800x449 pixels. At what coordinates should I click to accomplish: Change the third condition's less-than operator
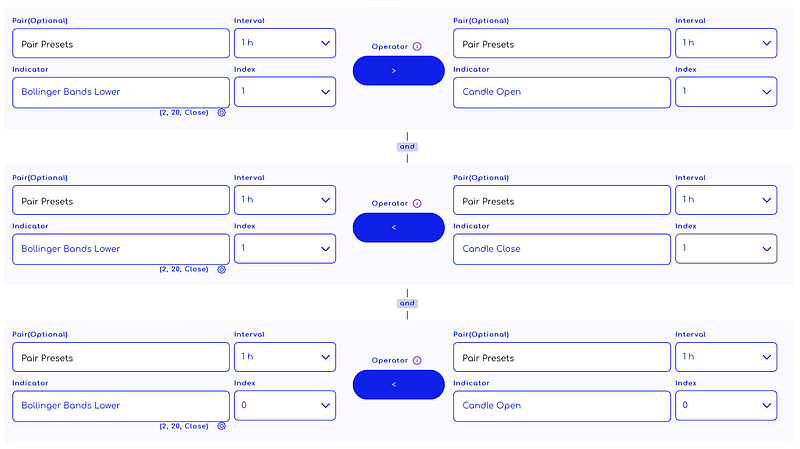pyautogui.click(x=398, y=384)
